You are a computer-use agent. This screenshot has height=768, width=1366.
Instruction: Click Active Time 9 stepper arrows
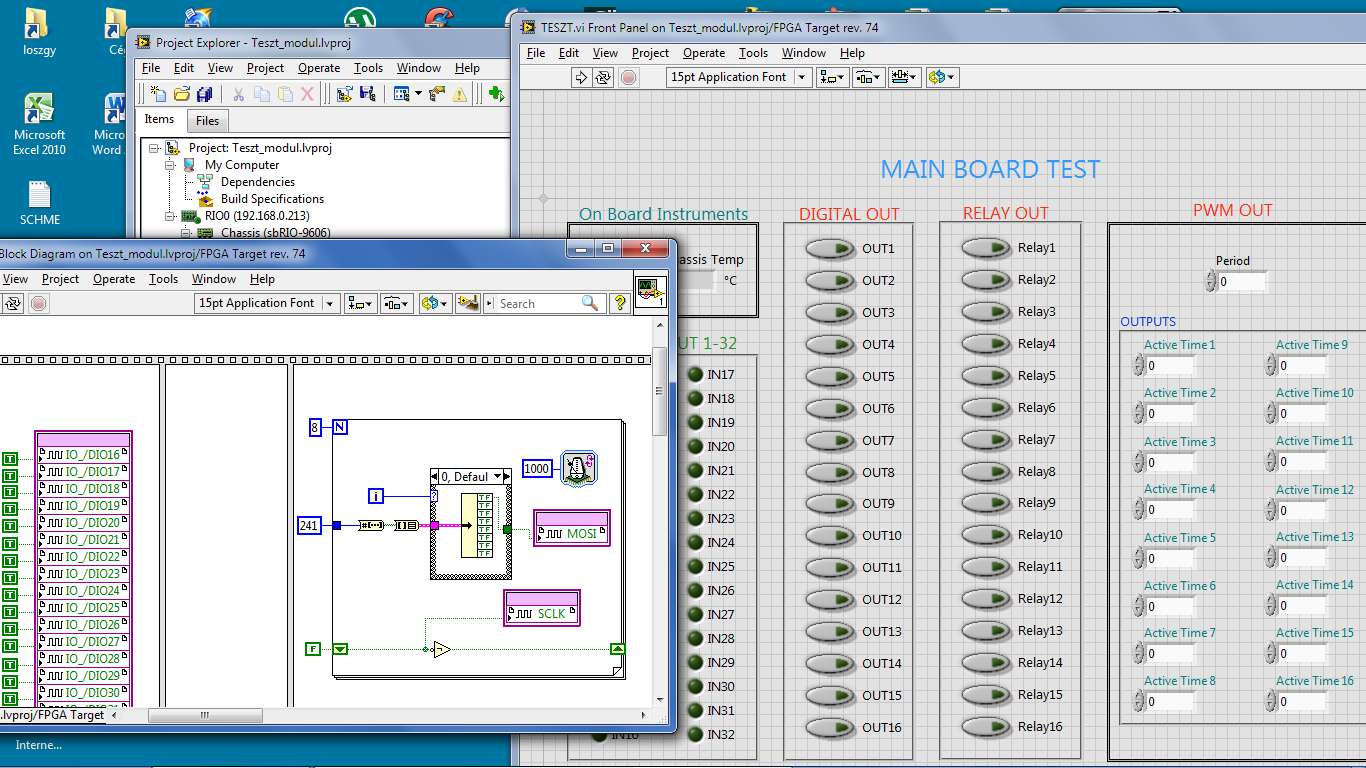pos(1270,365)
